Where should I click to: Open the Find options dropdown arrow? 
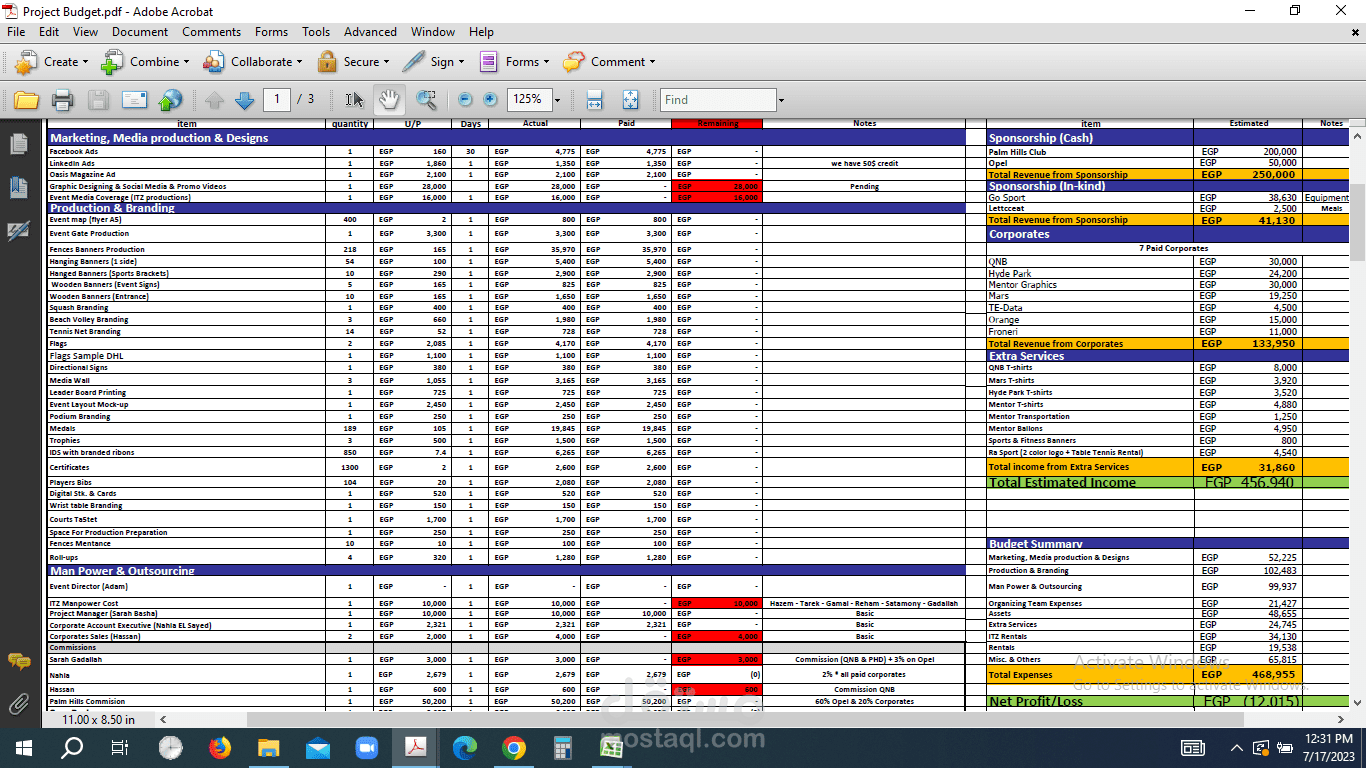(781, 100)
